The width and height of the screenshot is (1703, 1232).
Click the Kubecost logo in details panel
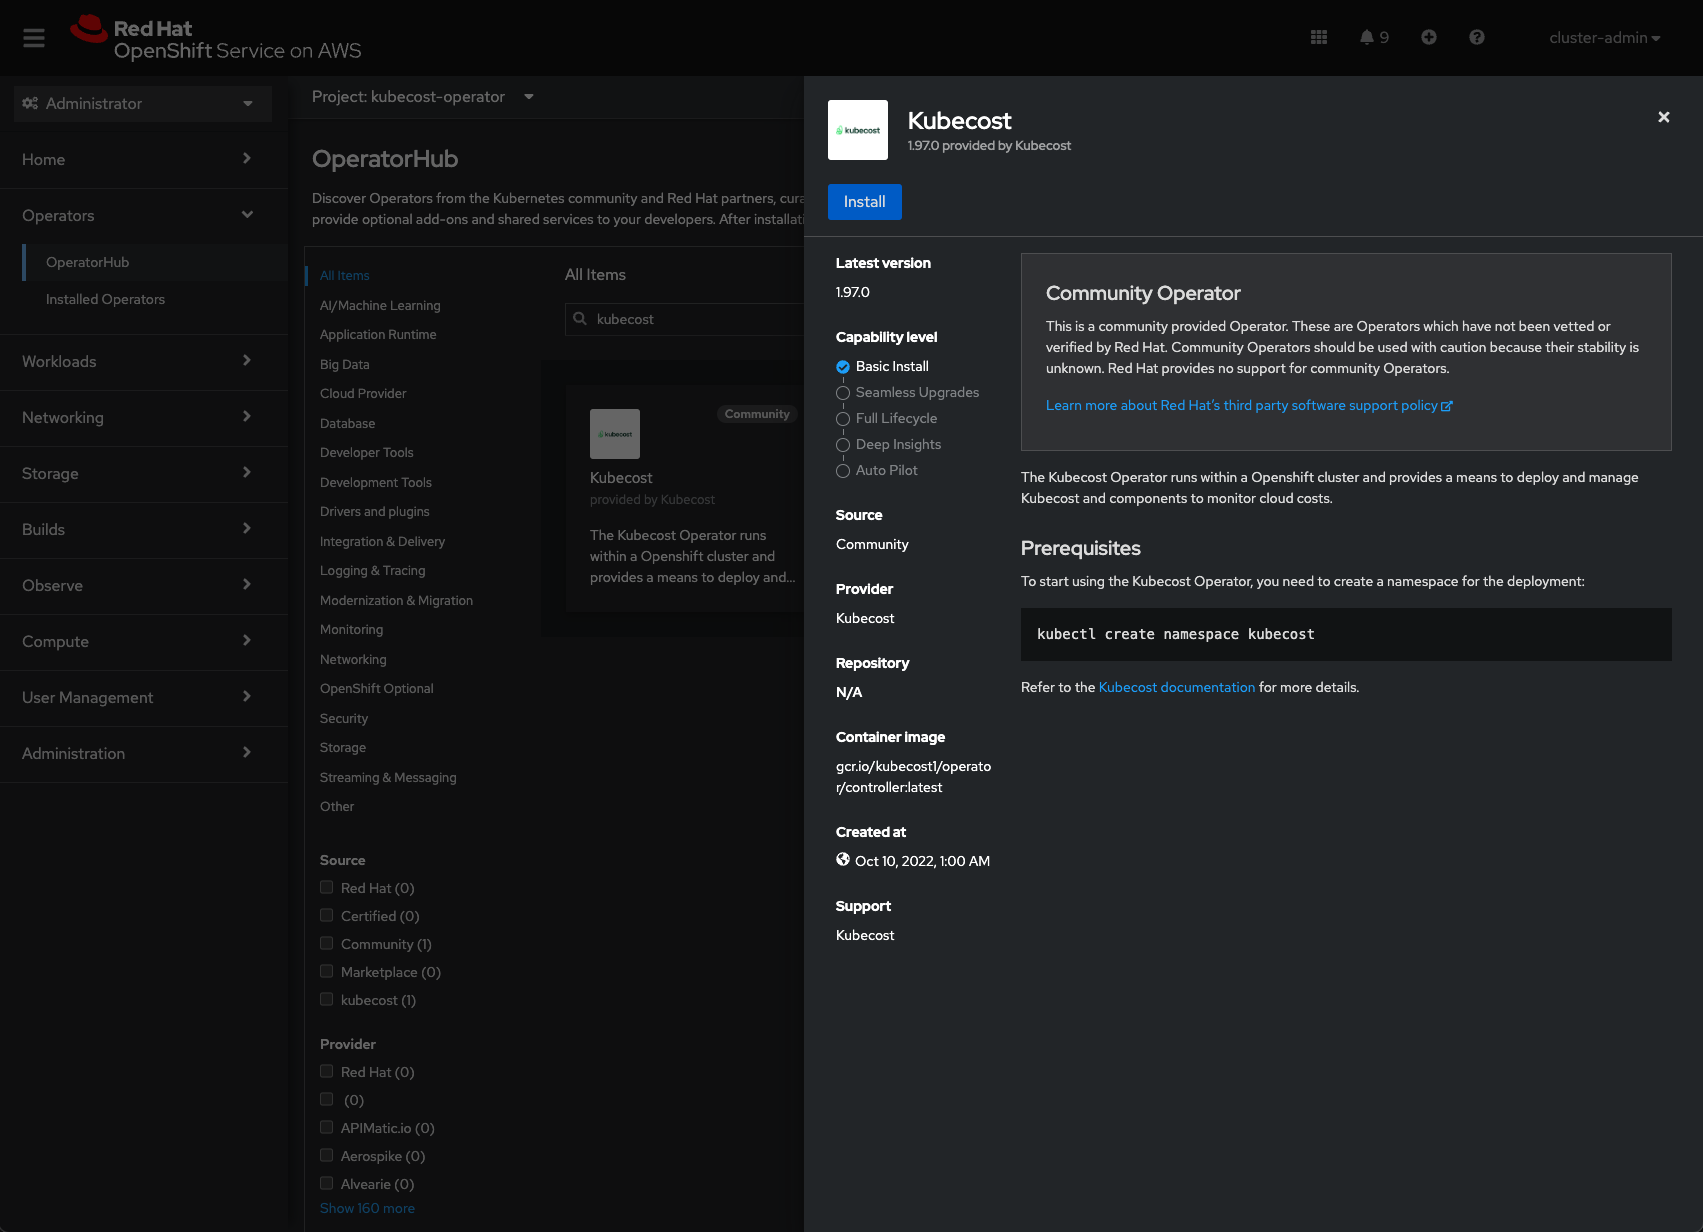tap(858, 130)
